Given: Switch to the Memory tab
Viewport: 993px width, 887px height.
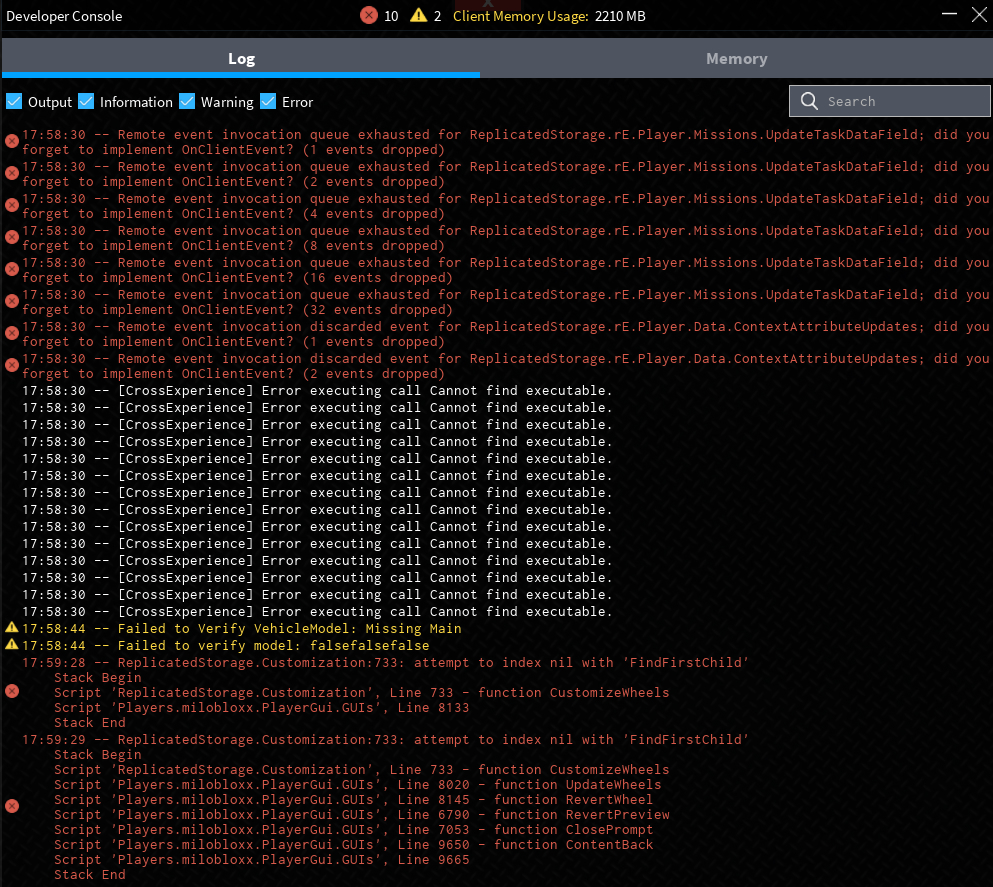Looking at the screenshot, I should point(736,59).
